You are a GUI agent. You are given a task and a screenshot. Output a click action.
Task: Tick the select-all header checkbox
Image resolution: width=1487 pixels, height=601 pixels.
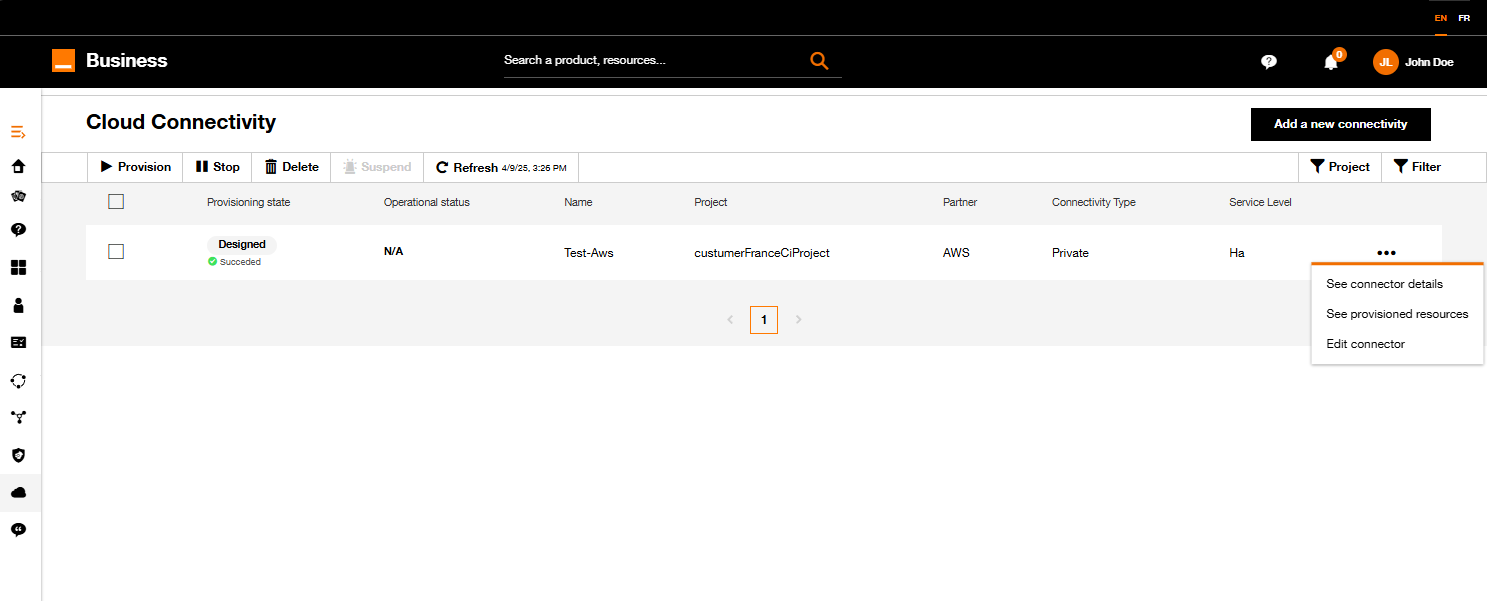coord(116,202)
